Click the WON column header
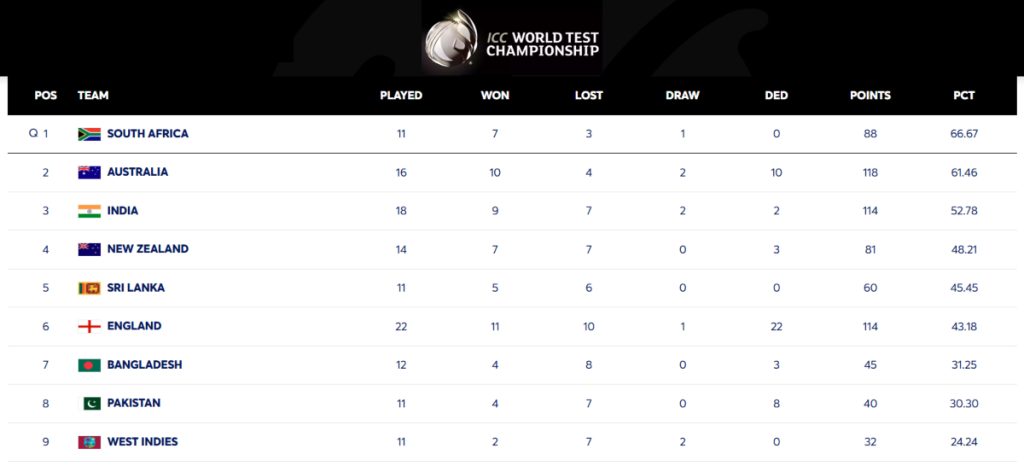Viewport: 1024px width, 466px height. [495, 96]
